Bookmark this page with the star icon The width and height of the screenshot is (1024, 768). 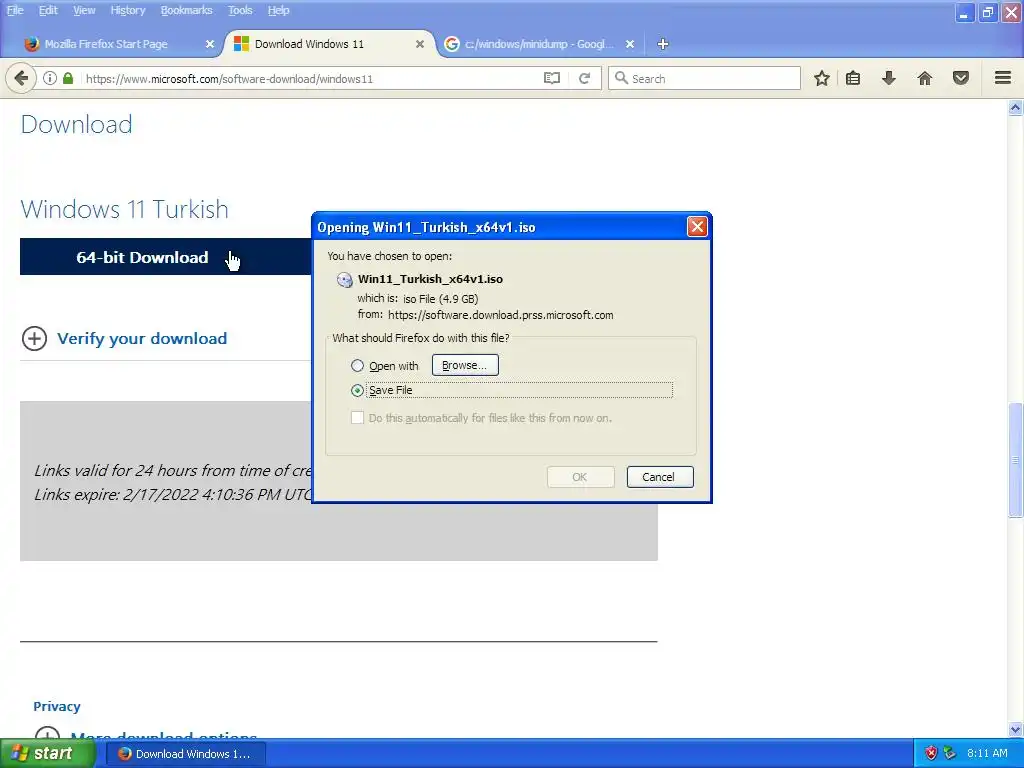click(x=822, y=78)
